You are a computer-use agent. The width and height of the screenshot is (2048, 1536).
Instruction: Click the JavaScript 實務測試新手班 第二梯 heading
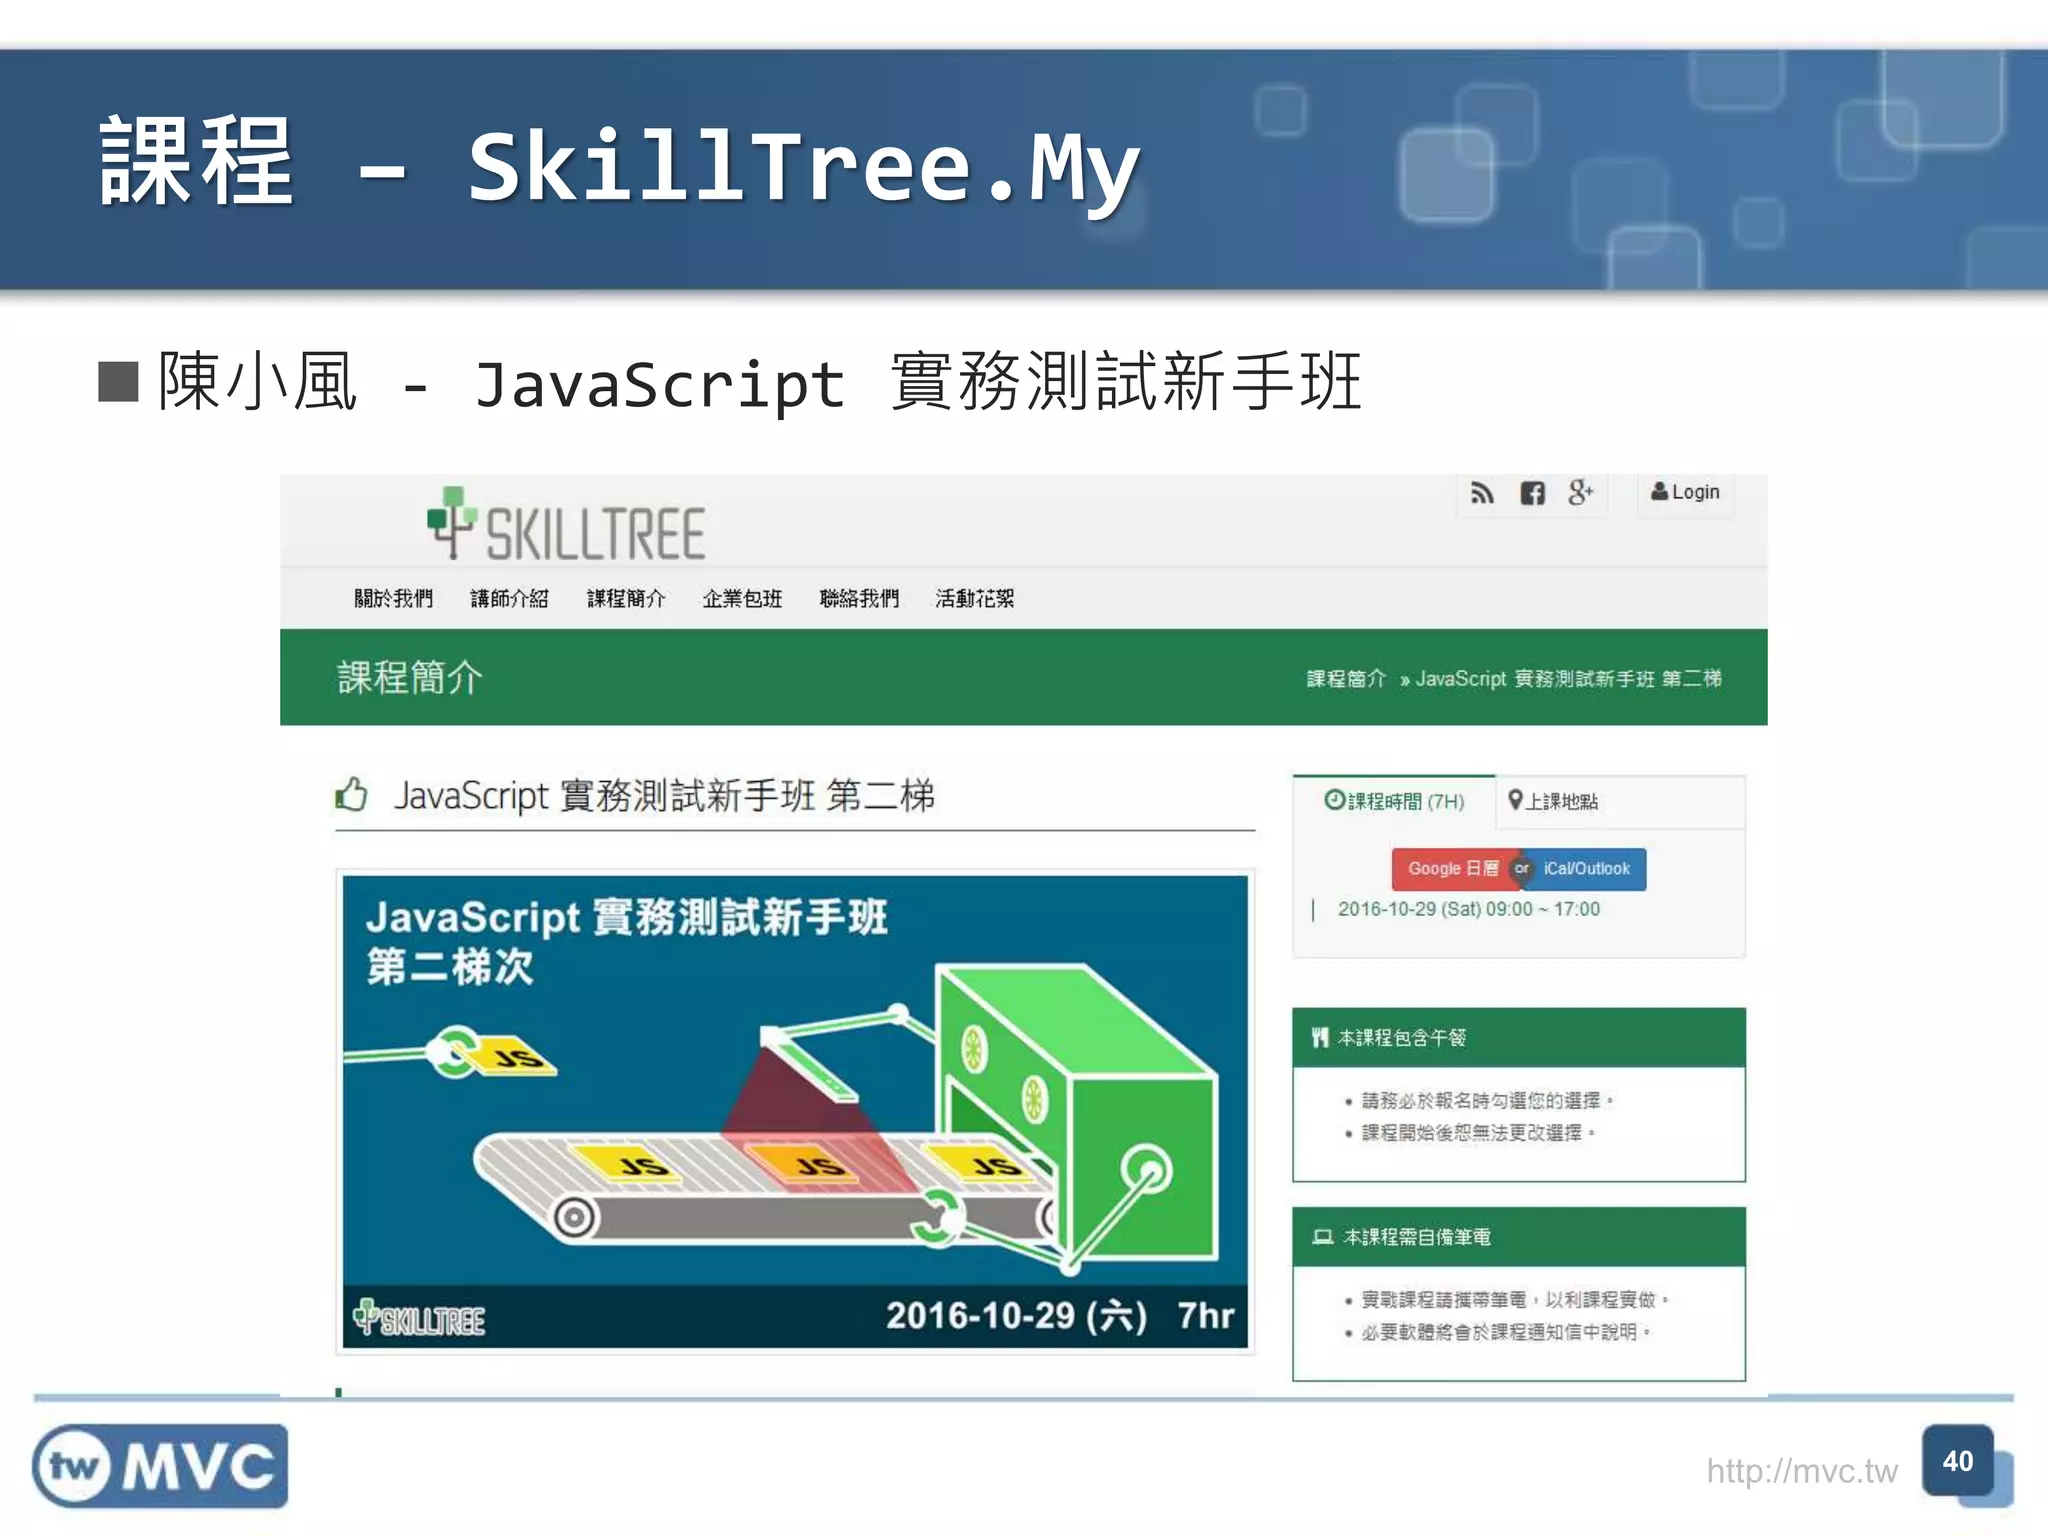pos(664,796)
